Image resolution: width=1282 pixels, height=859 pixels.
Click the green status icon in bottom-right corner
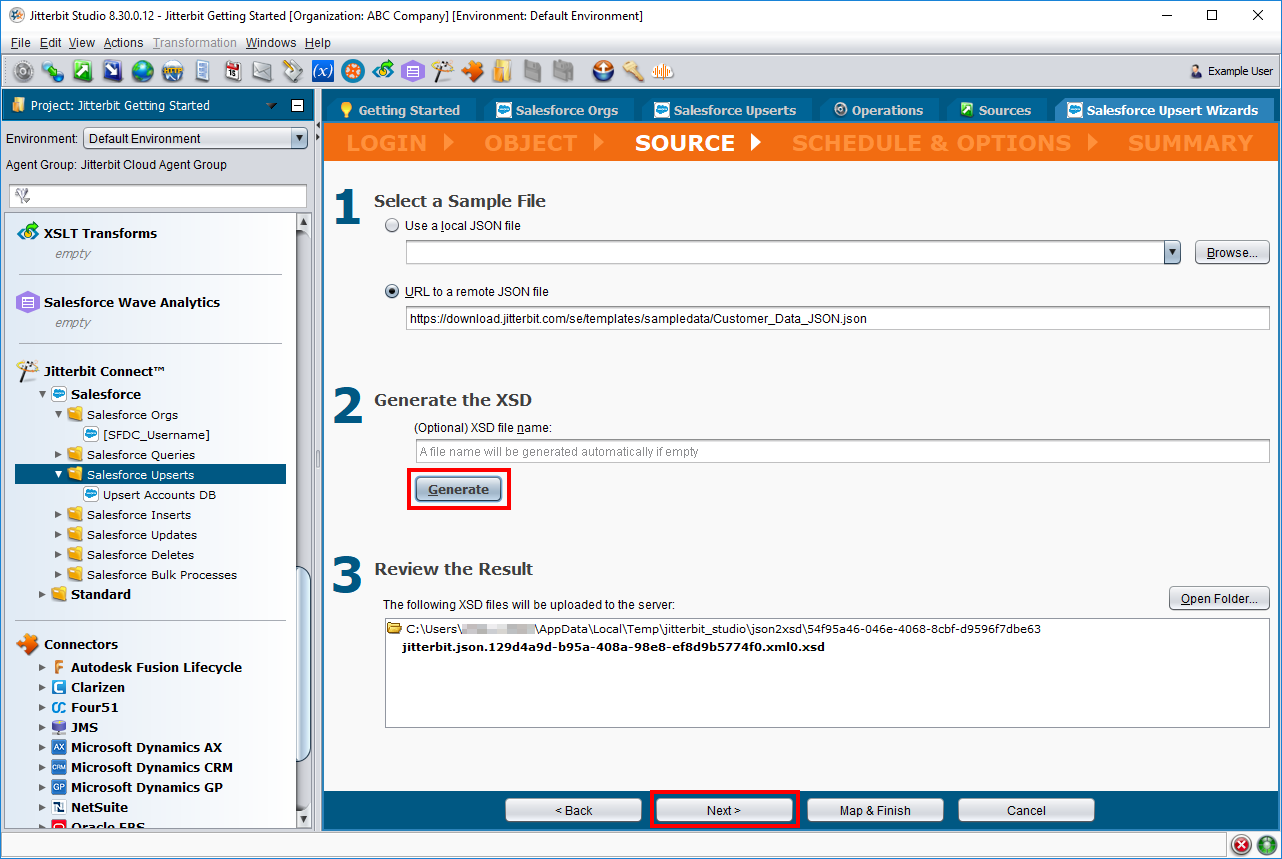pyautogui.click(x=1266, y=845)
